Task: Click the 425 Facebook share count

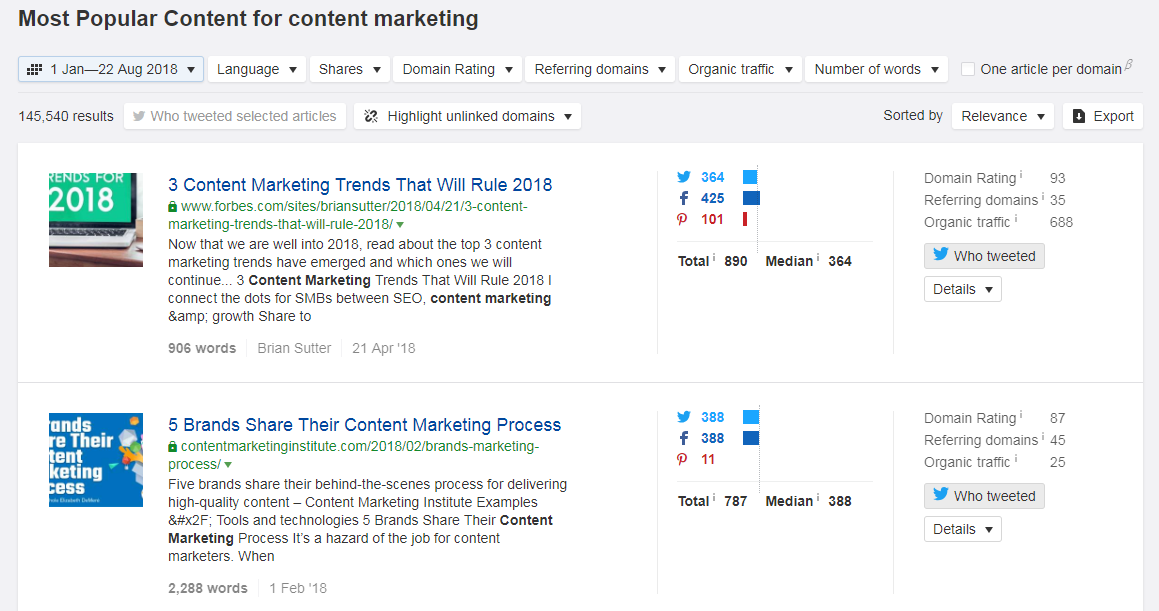Action: tap(713, 198)
